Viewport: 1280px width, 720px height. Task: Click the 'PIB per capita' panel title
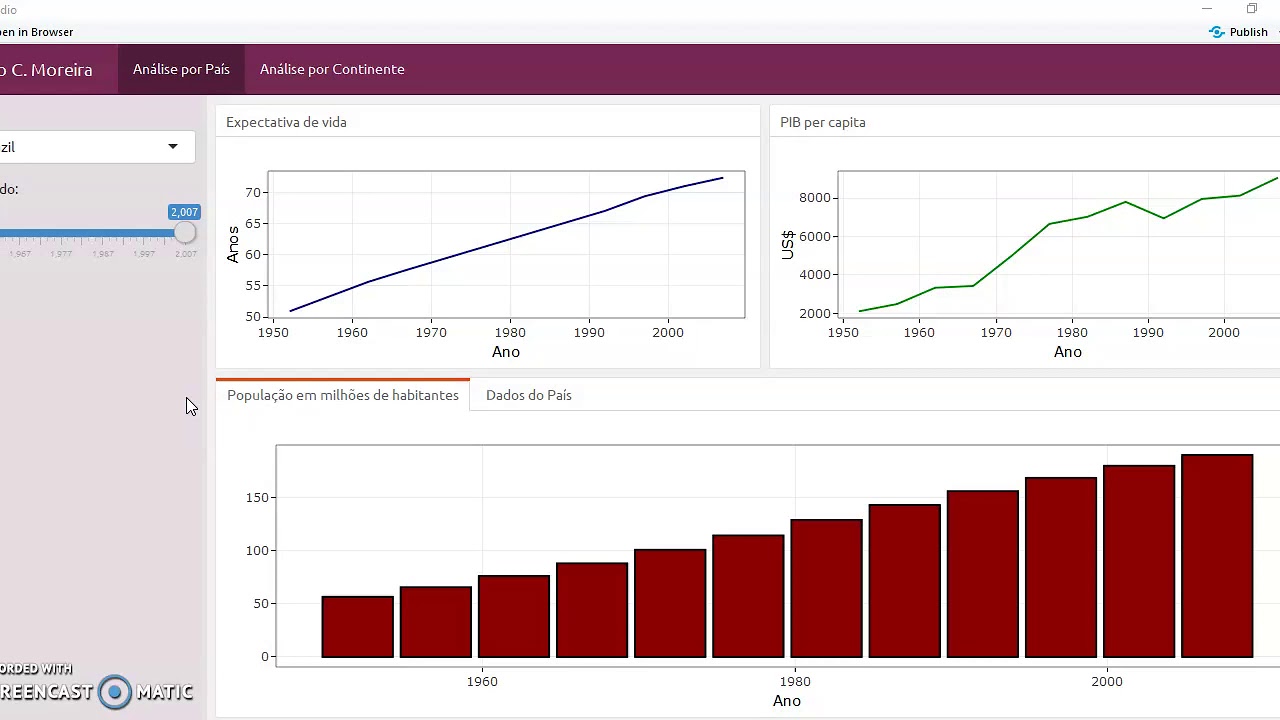[x=823, y=122]
